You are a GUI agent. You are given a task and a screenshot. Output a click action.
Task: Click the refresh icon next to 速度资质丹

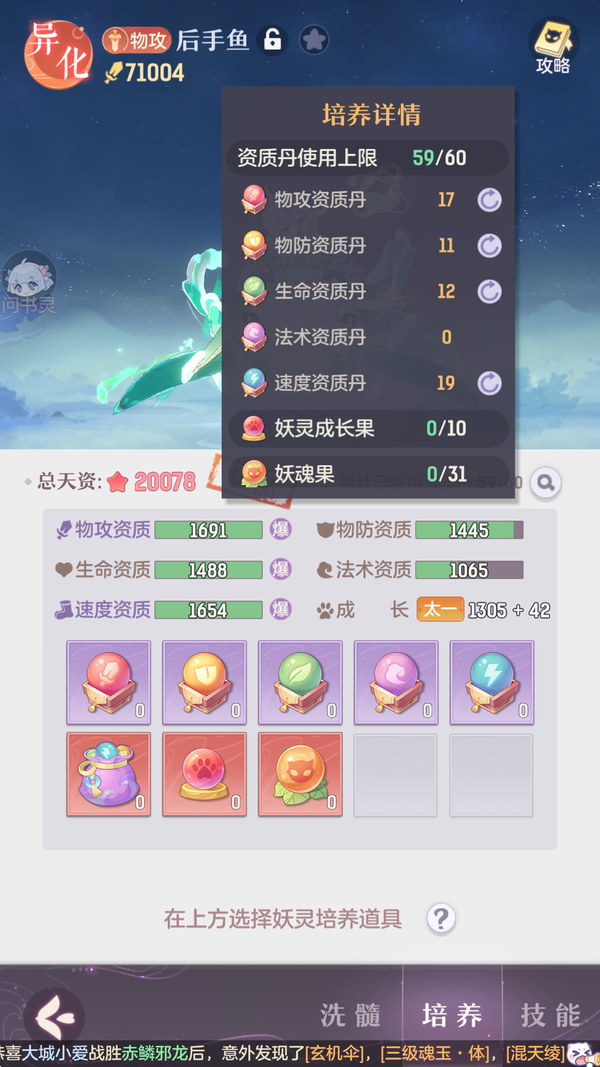click(488, 383)
